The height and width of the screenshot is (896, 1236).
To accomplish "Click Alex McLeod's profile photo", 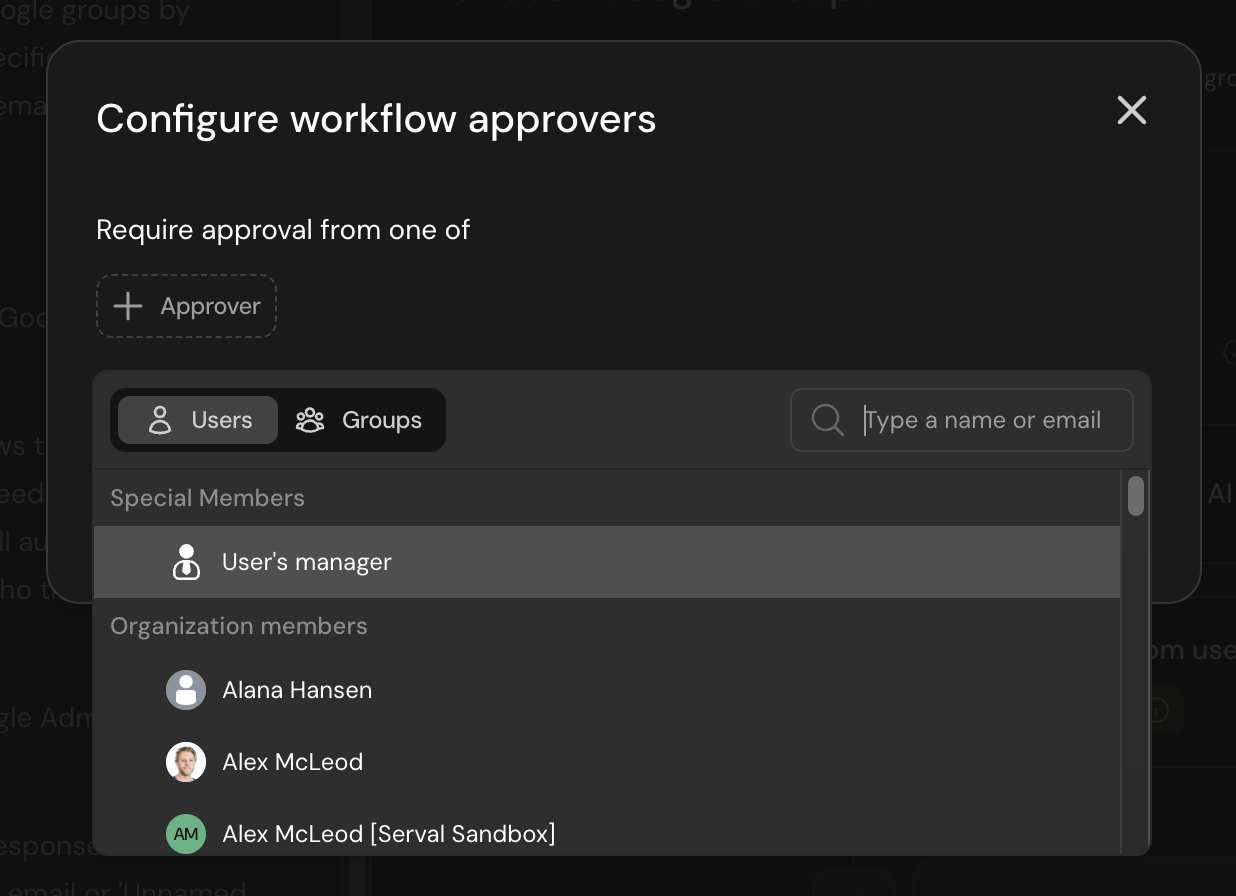I will (x=186, y=762).
